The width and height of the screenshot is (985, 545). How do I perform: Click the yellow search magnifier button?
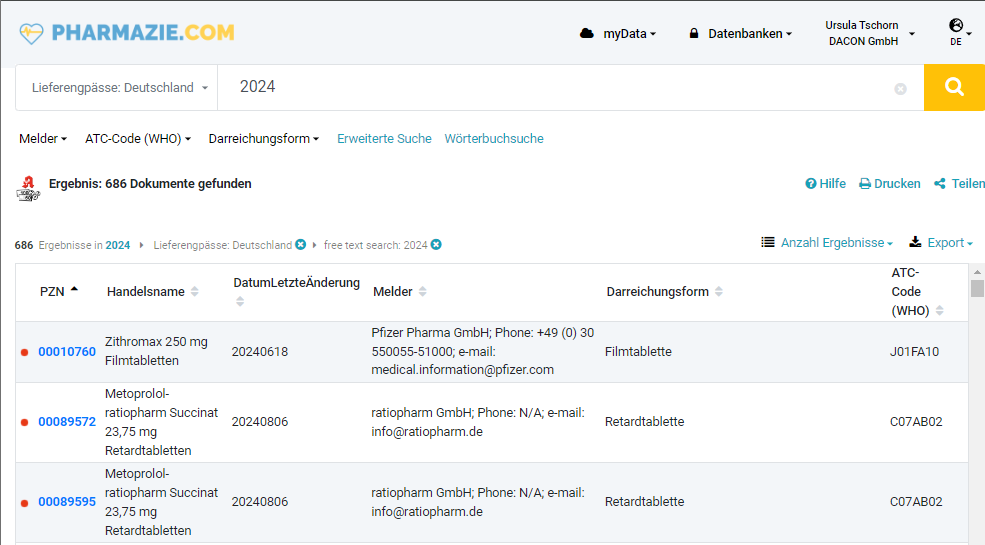tap(954, 87)
